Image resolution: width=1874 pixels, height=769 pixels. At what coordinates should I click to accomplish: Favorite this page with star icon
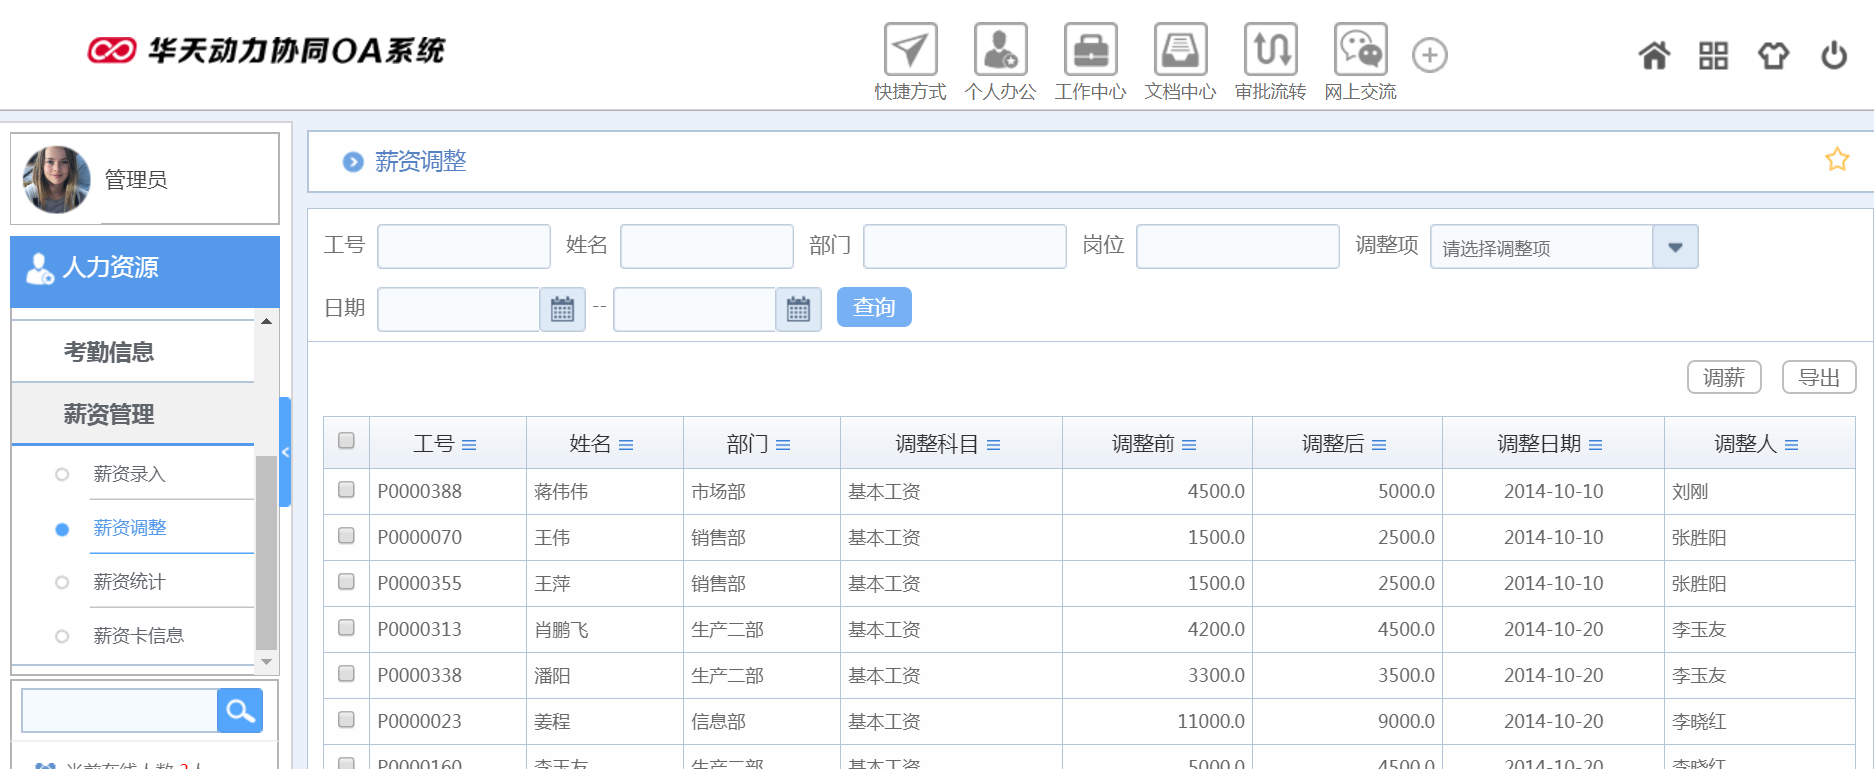coord(1836,160)
